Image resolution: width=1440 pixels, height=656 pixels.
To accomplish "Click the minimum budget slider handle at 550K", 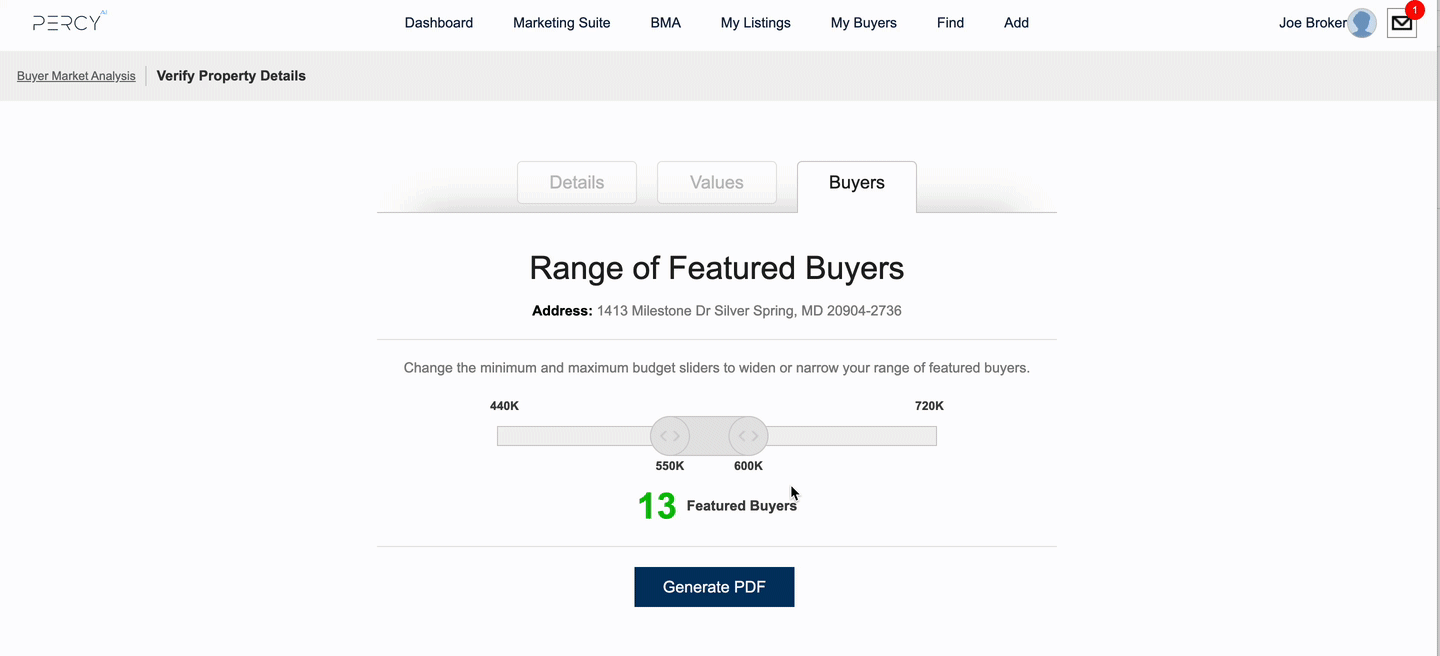I will click(670, 436).
